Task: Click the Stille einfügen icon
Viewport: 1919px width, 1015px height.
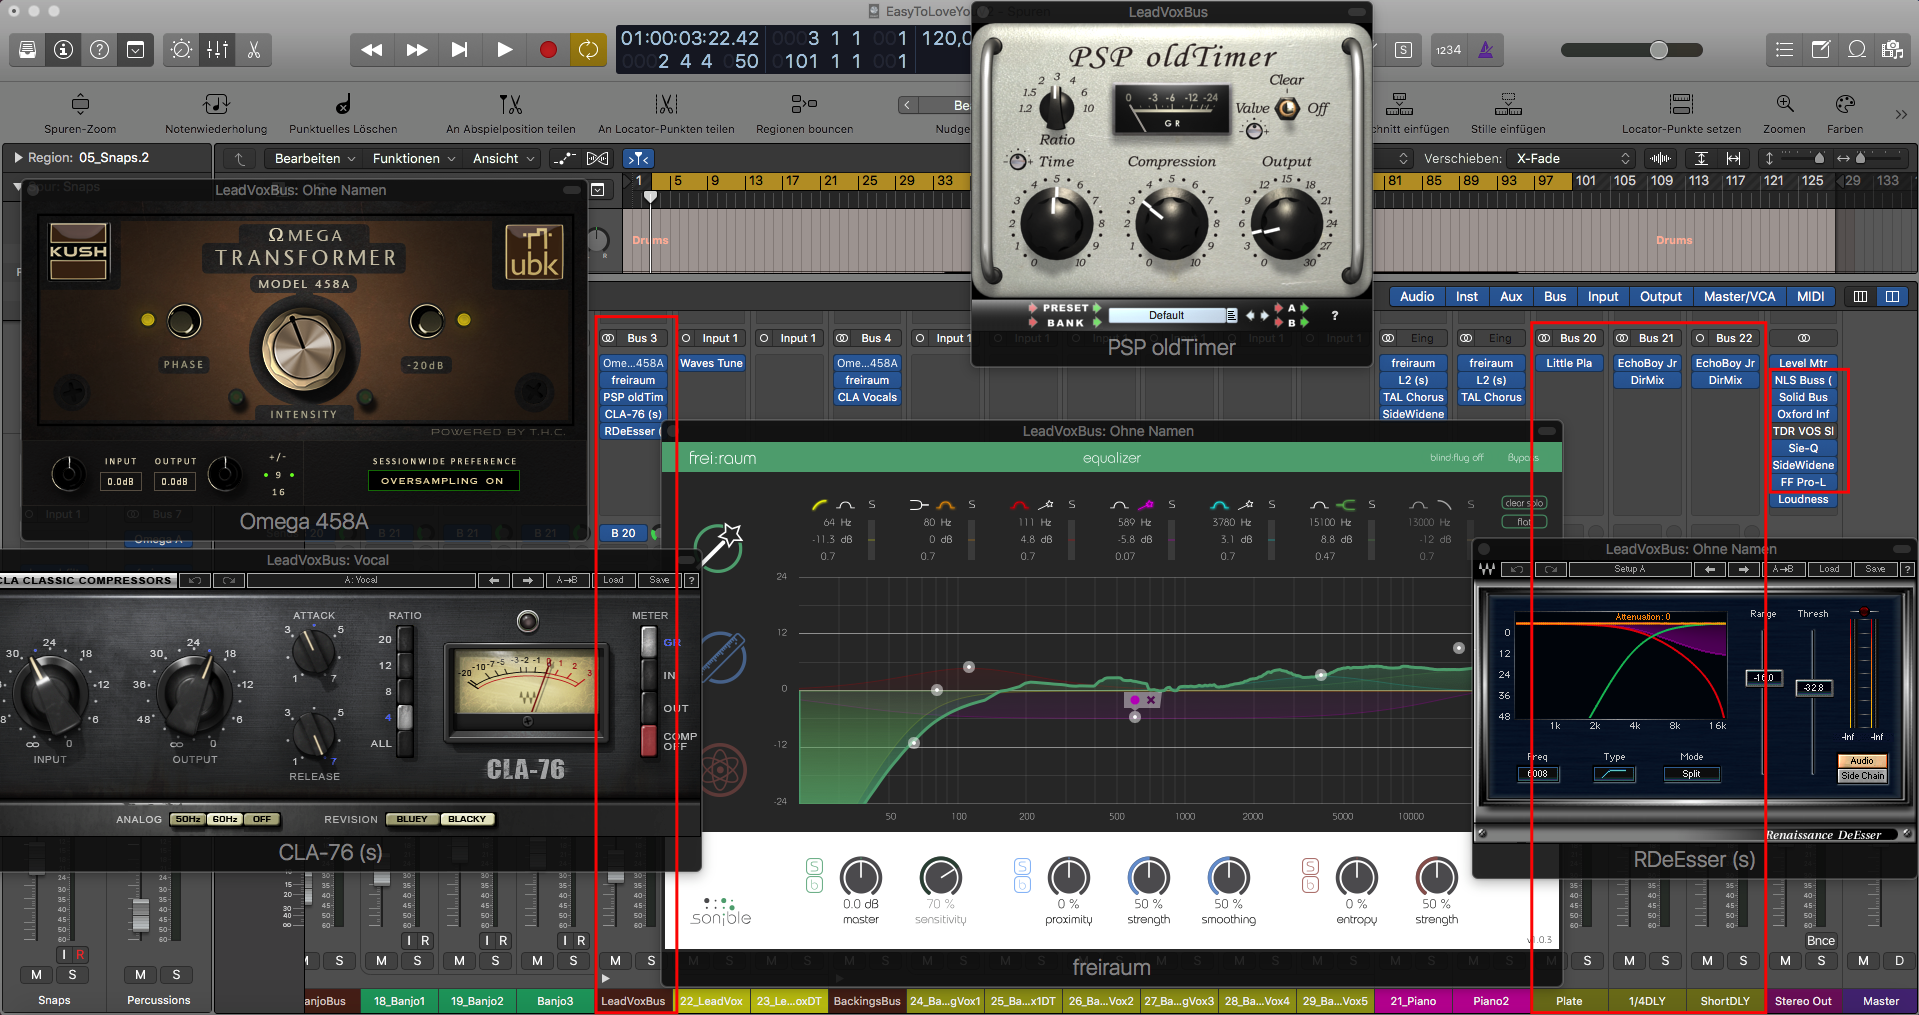Action: 1508,104
